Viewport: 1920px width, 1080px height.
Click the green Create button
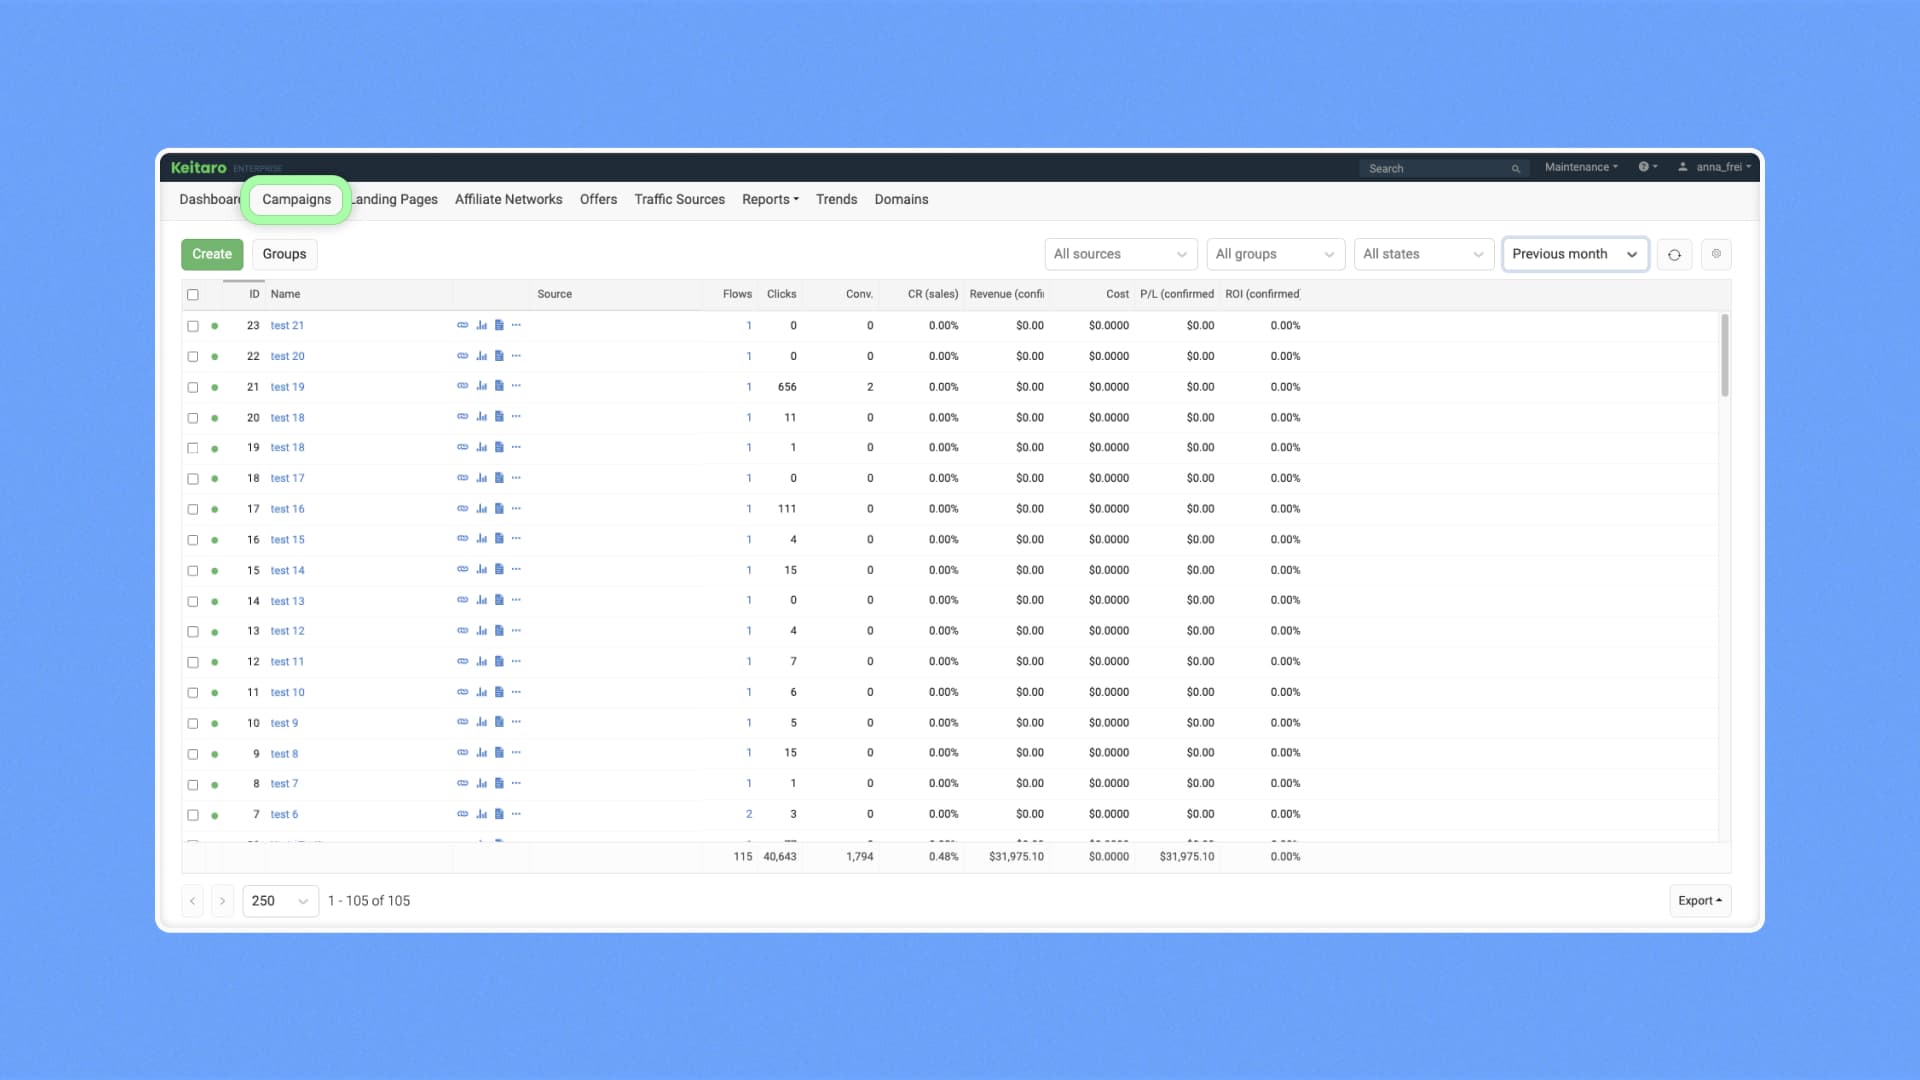click(x=211, y=254)
